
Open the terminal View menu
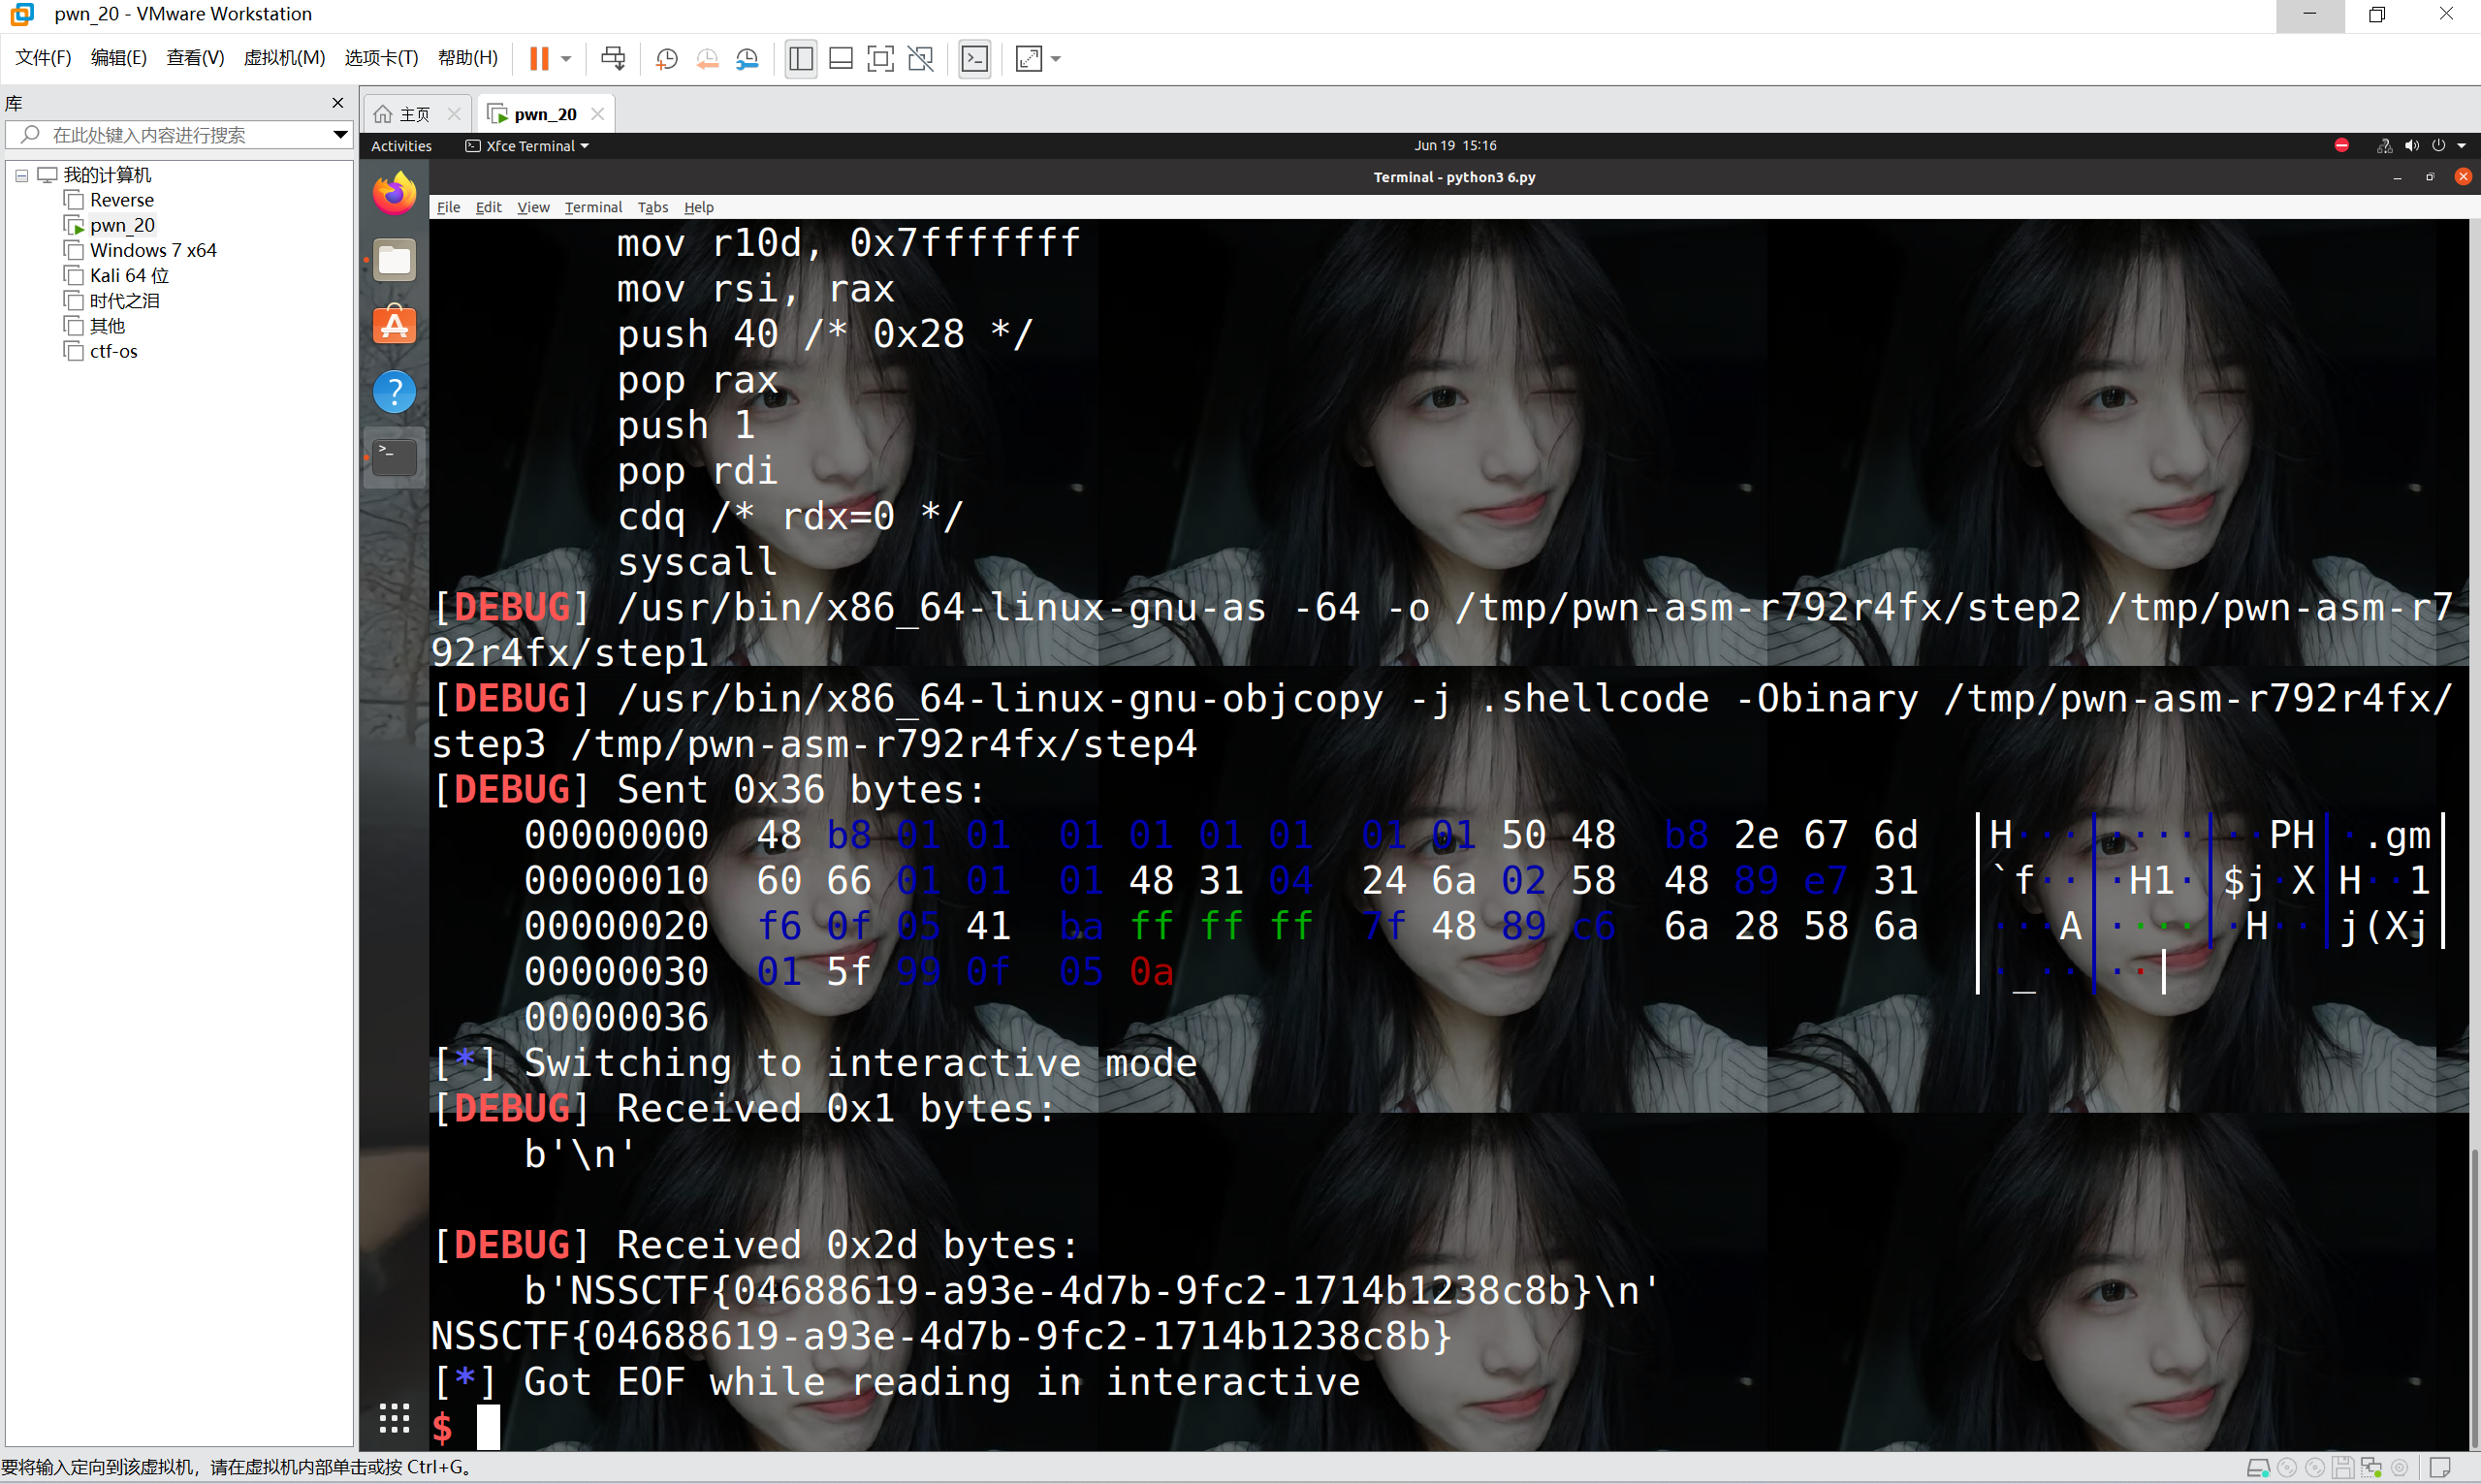tap(533, 207)
